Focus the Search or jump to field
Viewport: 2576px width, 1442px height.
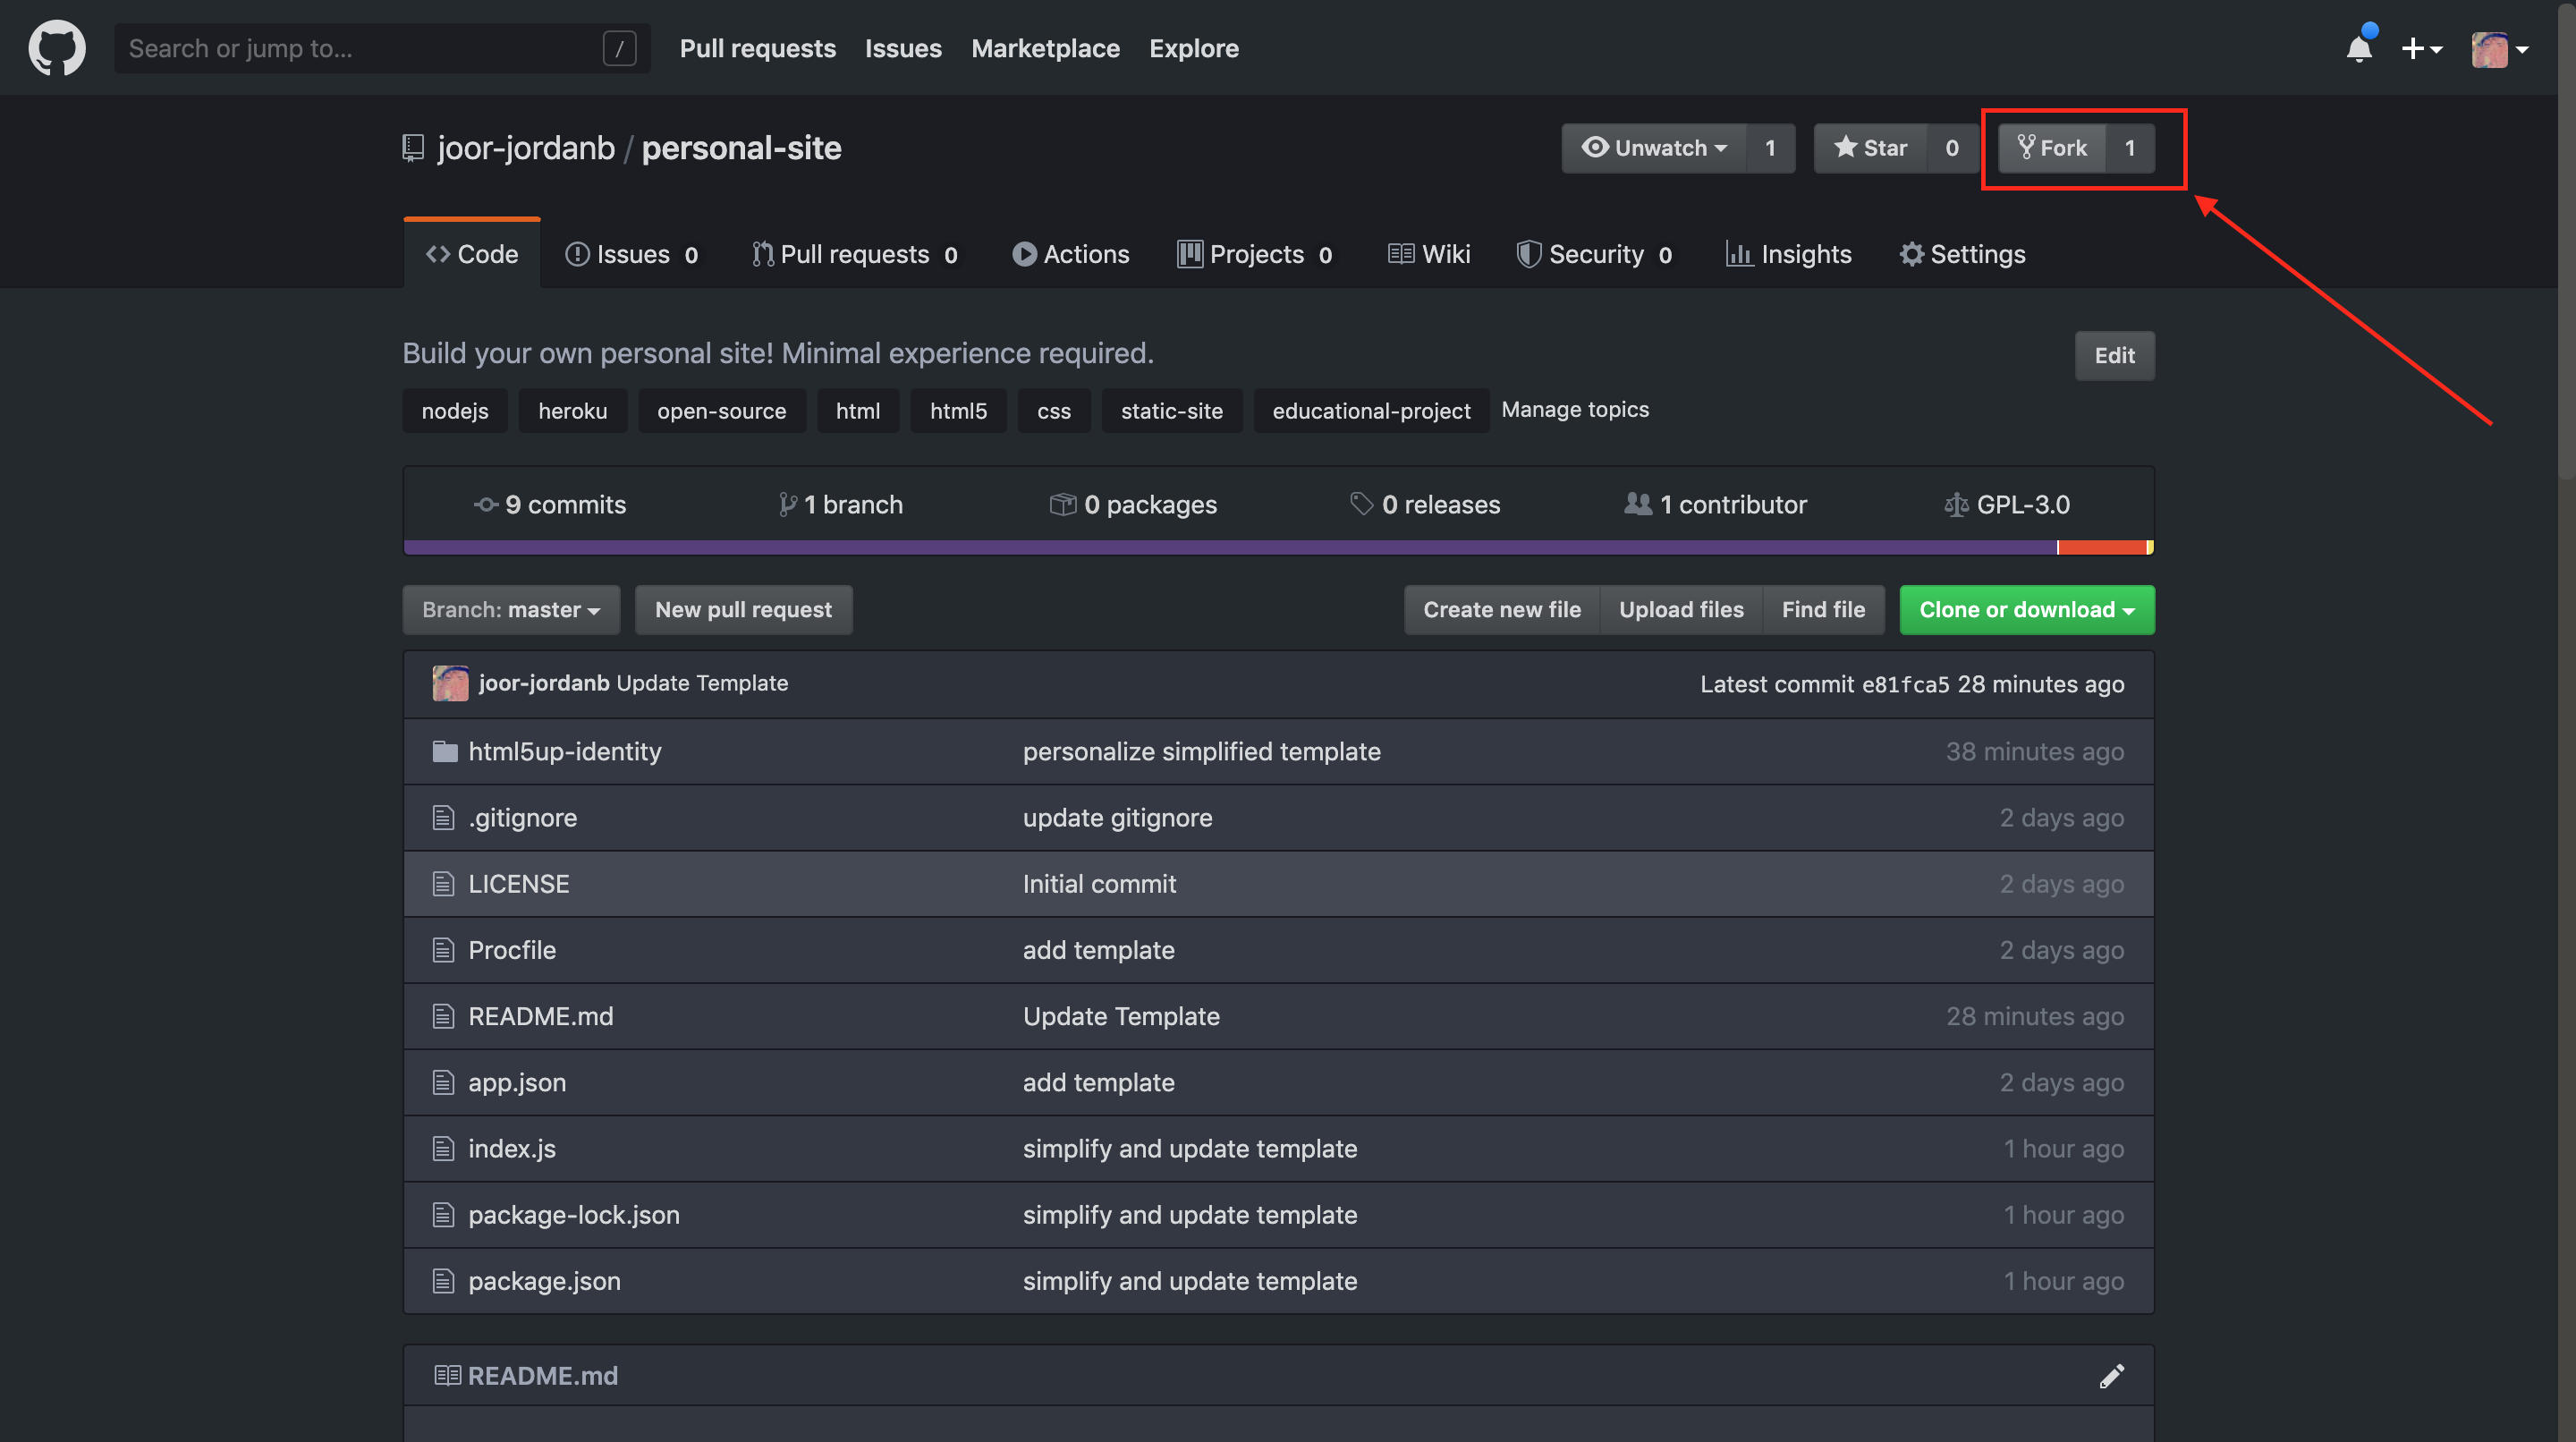382,48
